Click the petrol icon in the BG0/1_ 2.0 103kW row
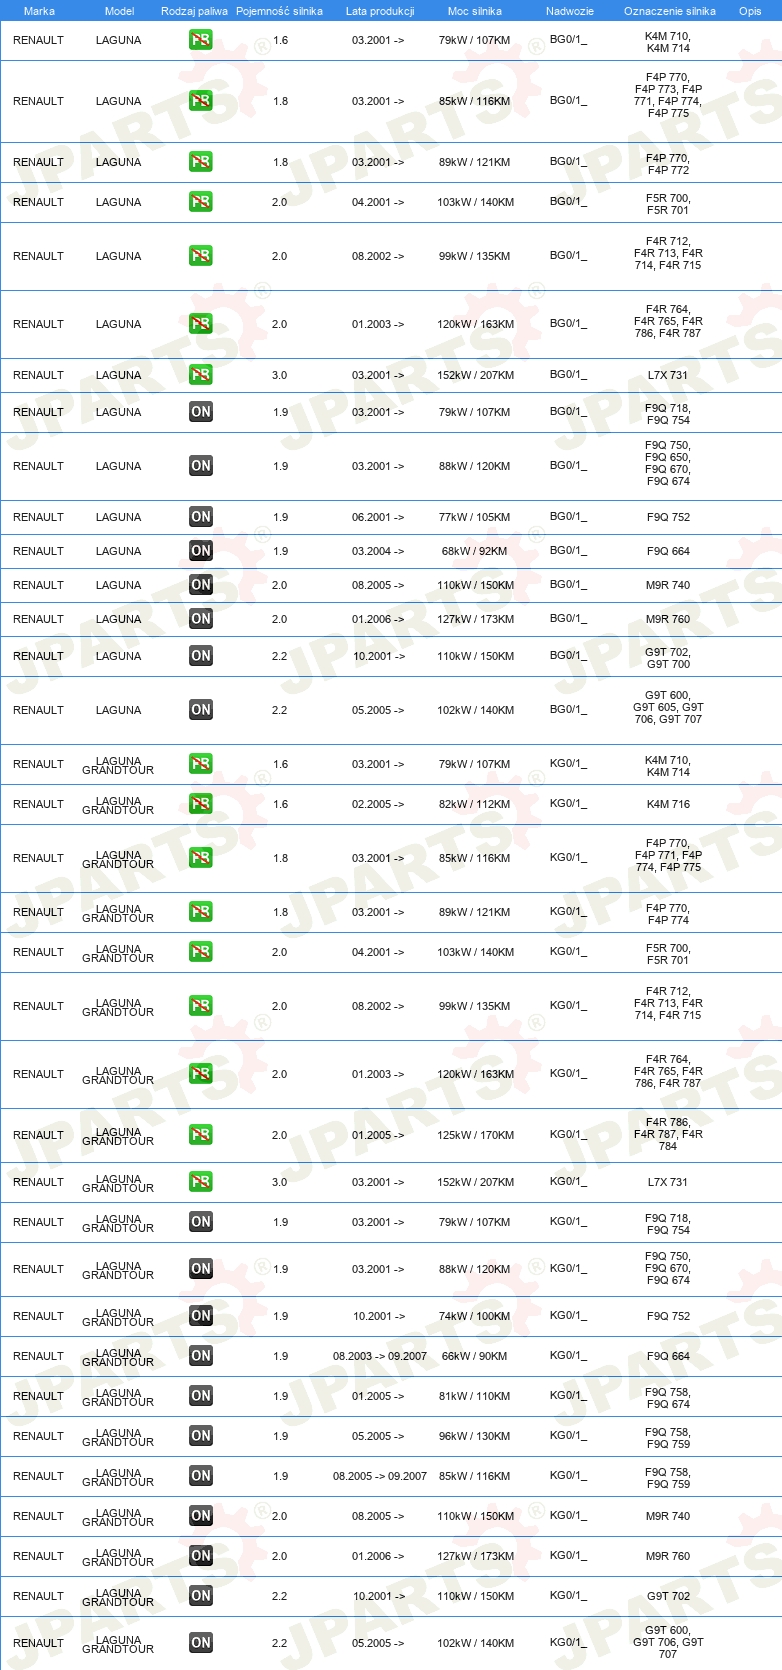The height and width of the screenshot is (1670, 782). [x=201, y=202]
